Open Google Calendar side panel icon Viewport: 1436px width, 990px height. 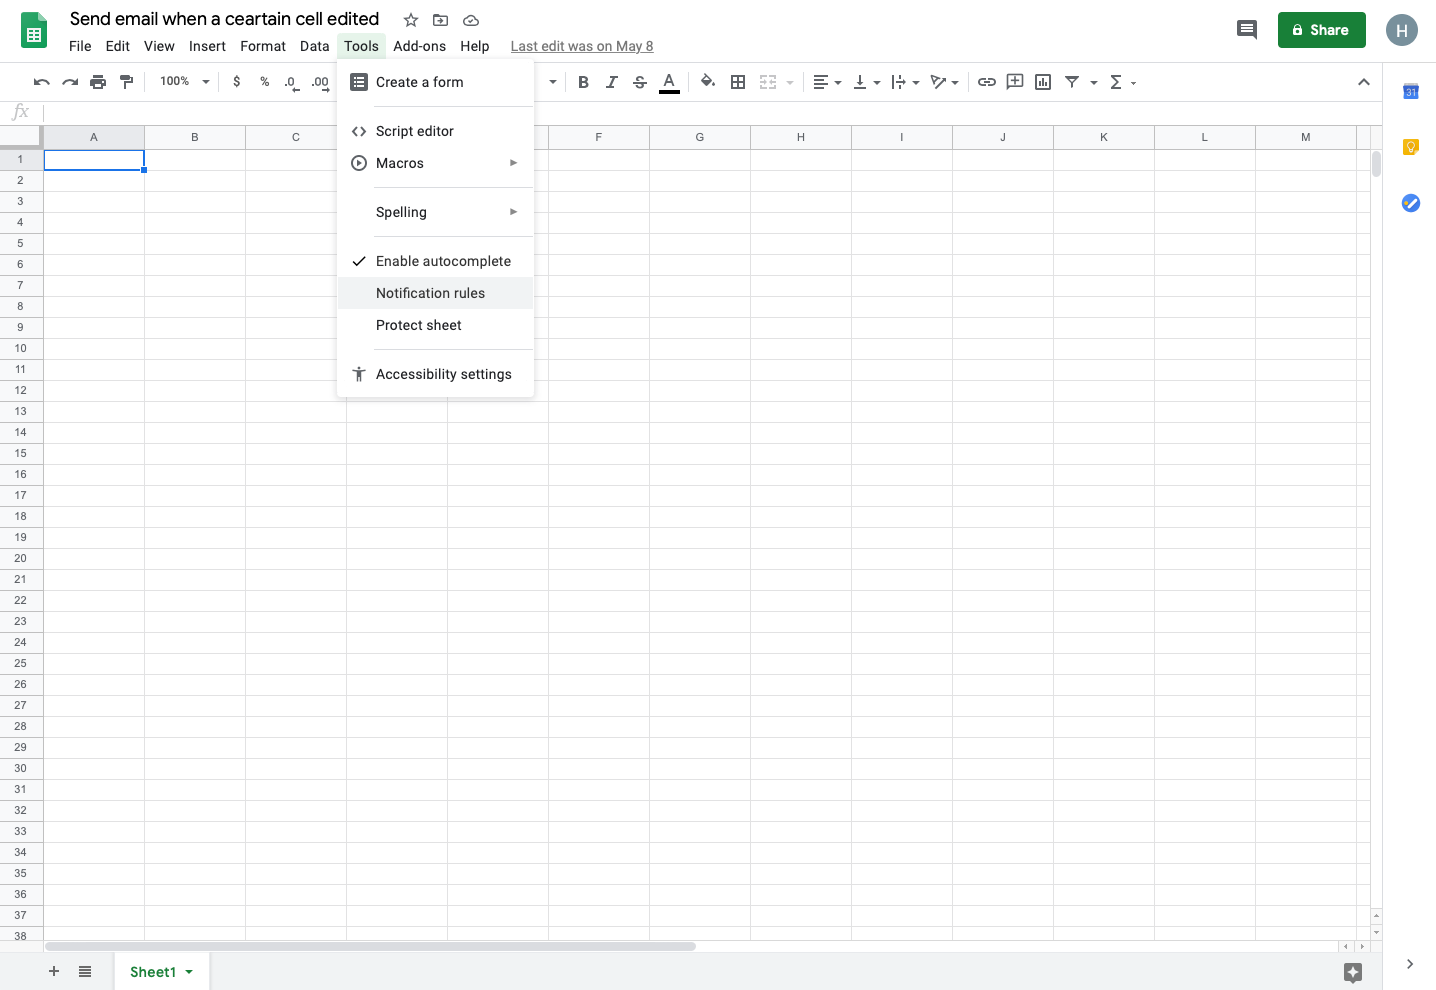[1411, 92]
